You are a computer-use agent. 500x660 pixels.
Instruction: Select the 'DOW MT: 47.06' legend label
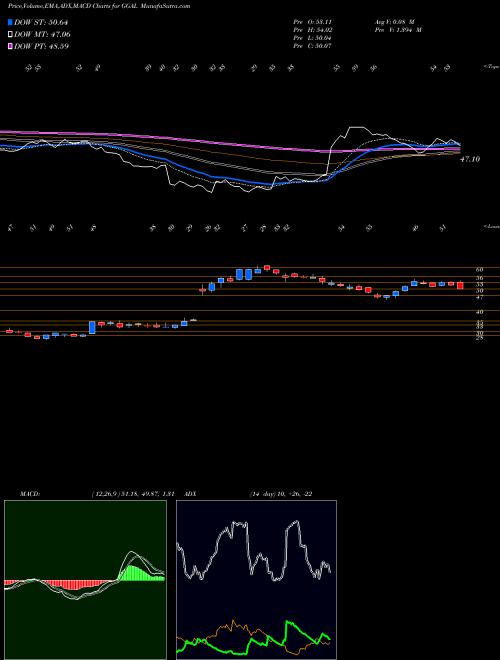click(x=42, y=35)
